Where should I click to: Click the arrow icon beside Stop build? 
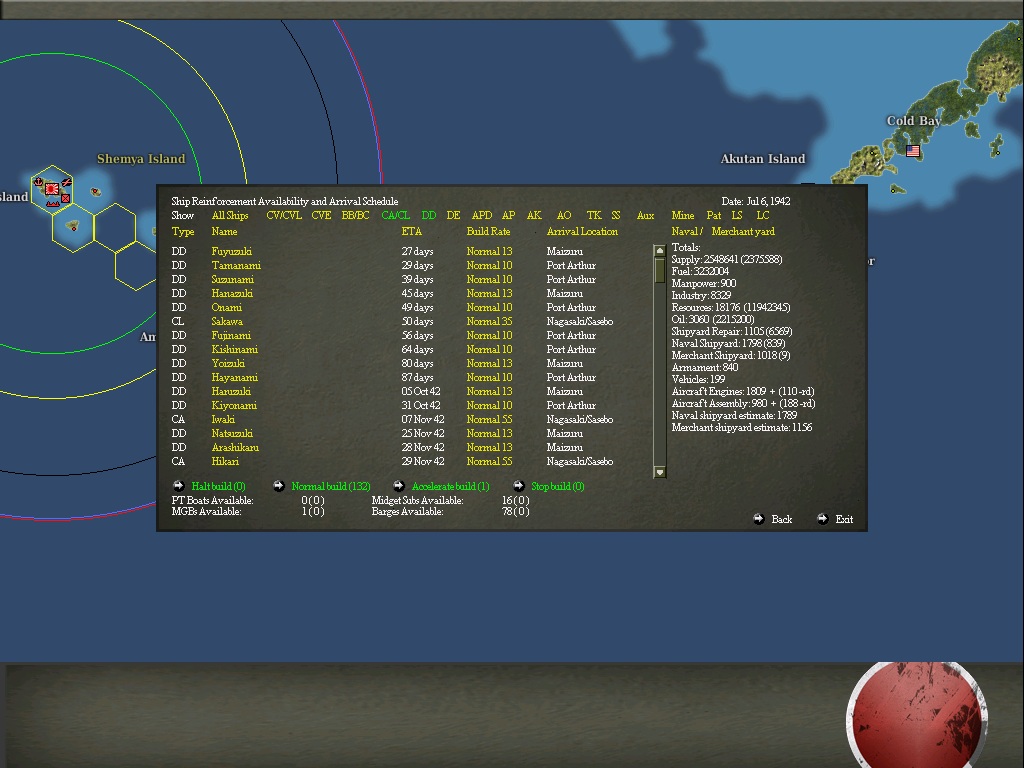519,485
